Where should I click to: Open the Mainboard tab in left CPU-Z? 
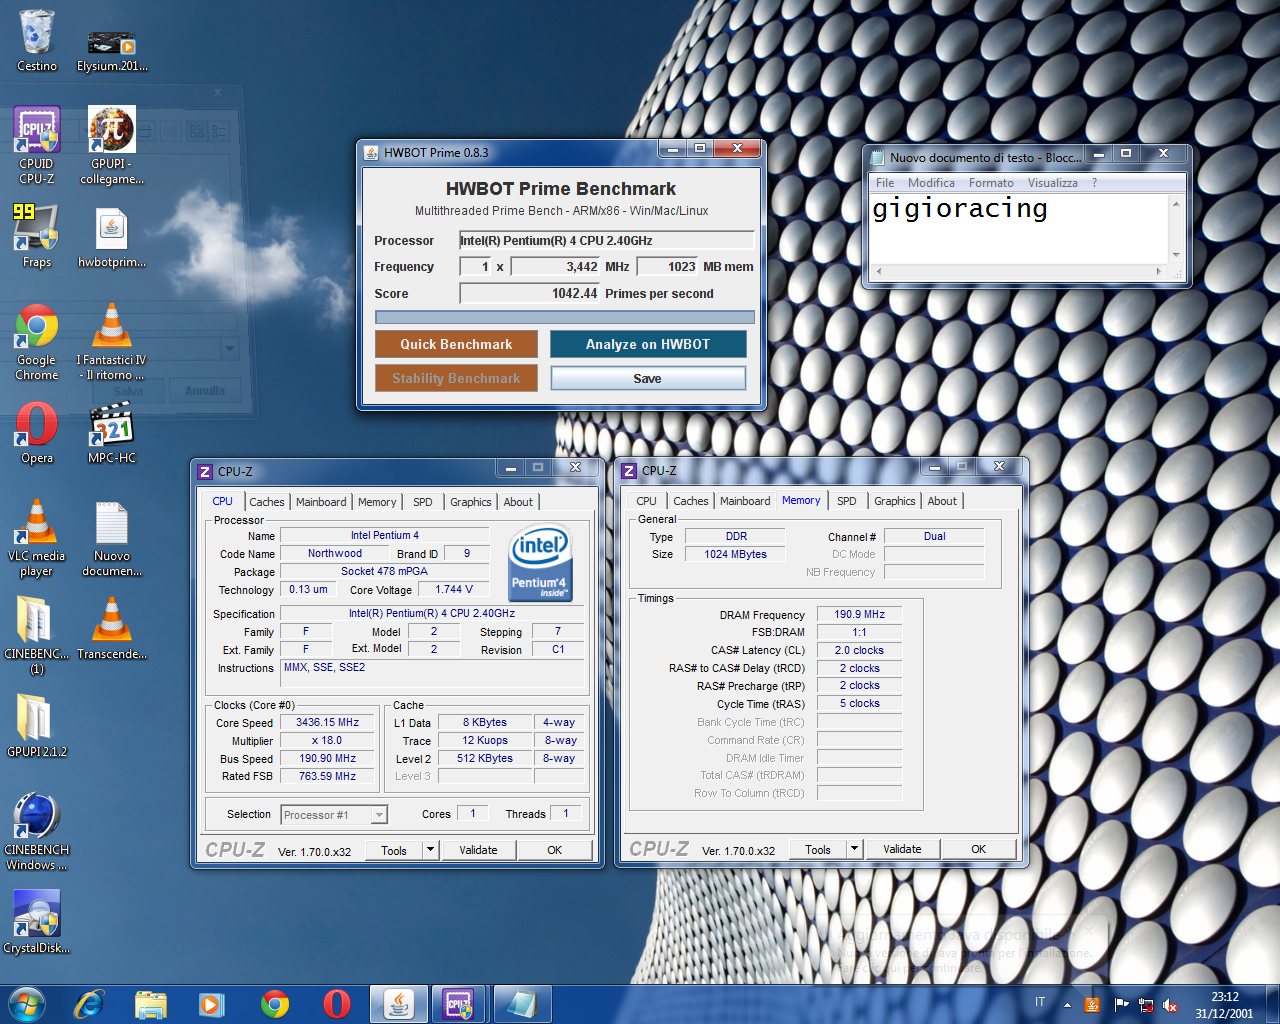point(321,502)
